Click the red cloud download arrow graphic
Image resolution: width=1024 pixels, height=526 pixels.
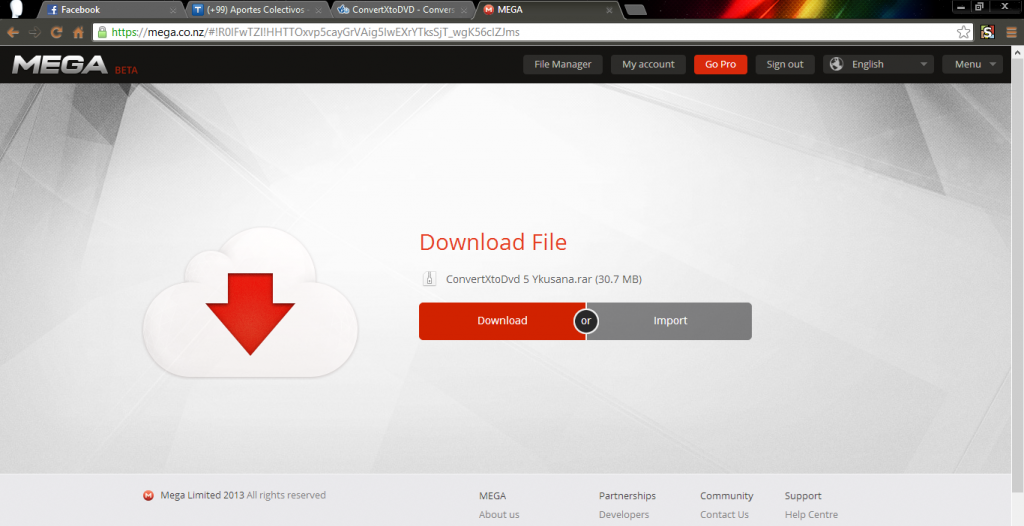click(250, 314)
